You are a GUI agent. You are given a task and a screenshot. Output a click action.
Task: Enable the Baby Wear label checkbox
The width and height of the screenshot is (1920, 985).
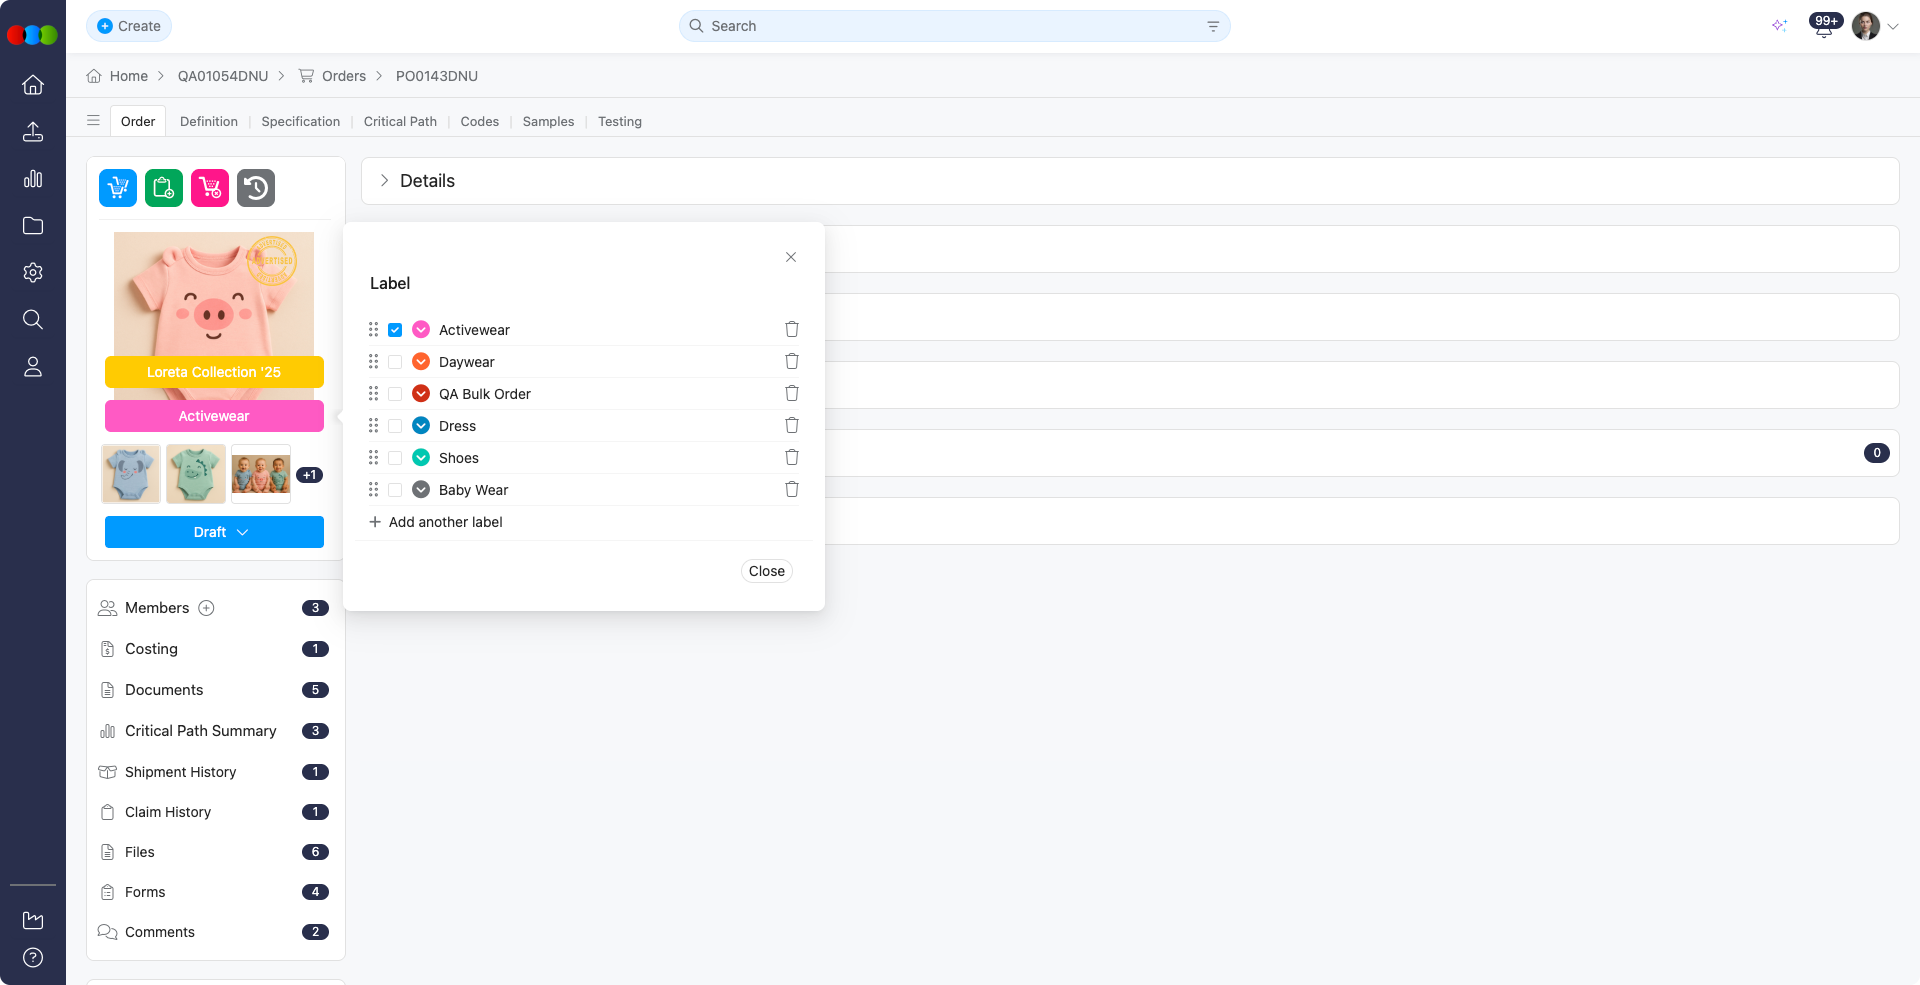[395, 490]
